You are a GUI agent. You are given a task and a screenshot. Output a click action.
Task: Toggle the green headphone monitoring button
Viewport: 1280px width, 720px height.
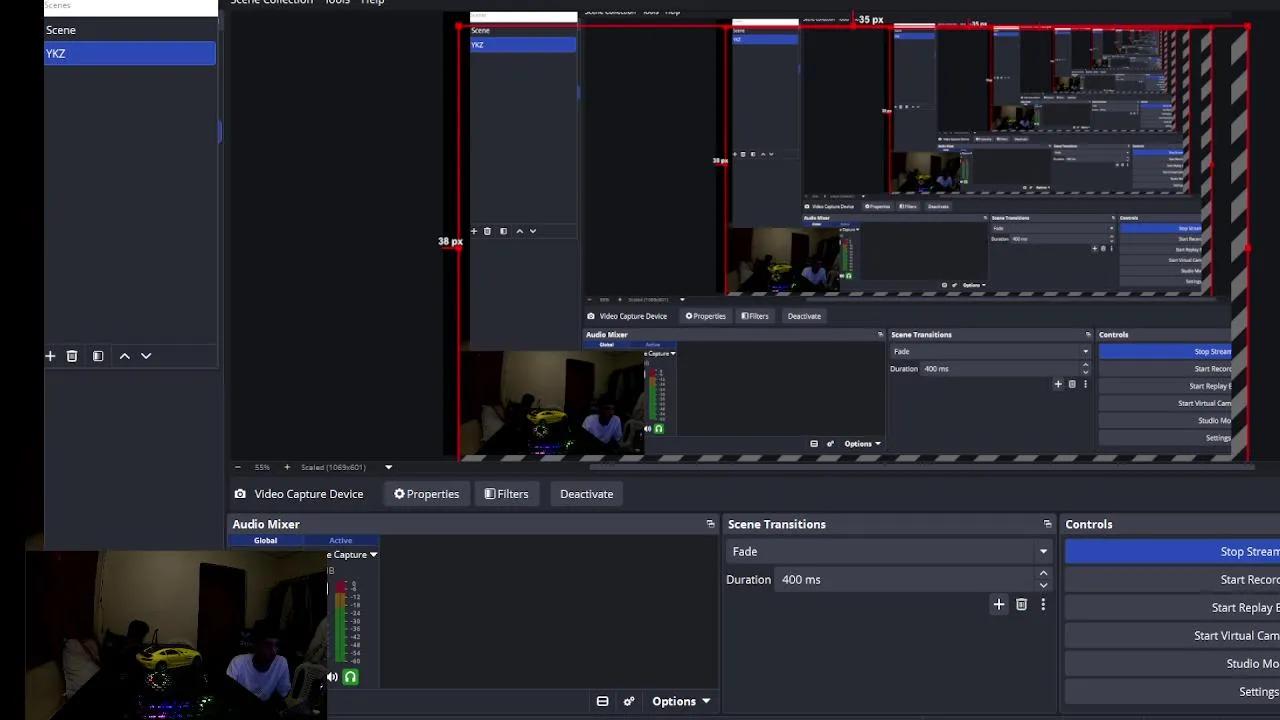pyautogui.click(x=350, y=677)
